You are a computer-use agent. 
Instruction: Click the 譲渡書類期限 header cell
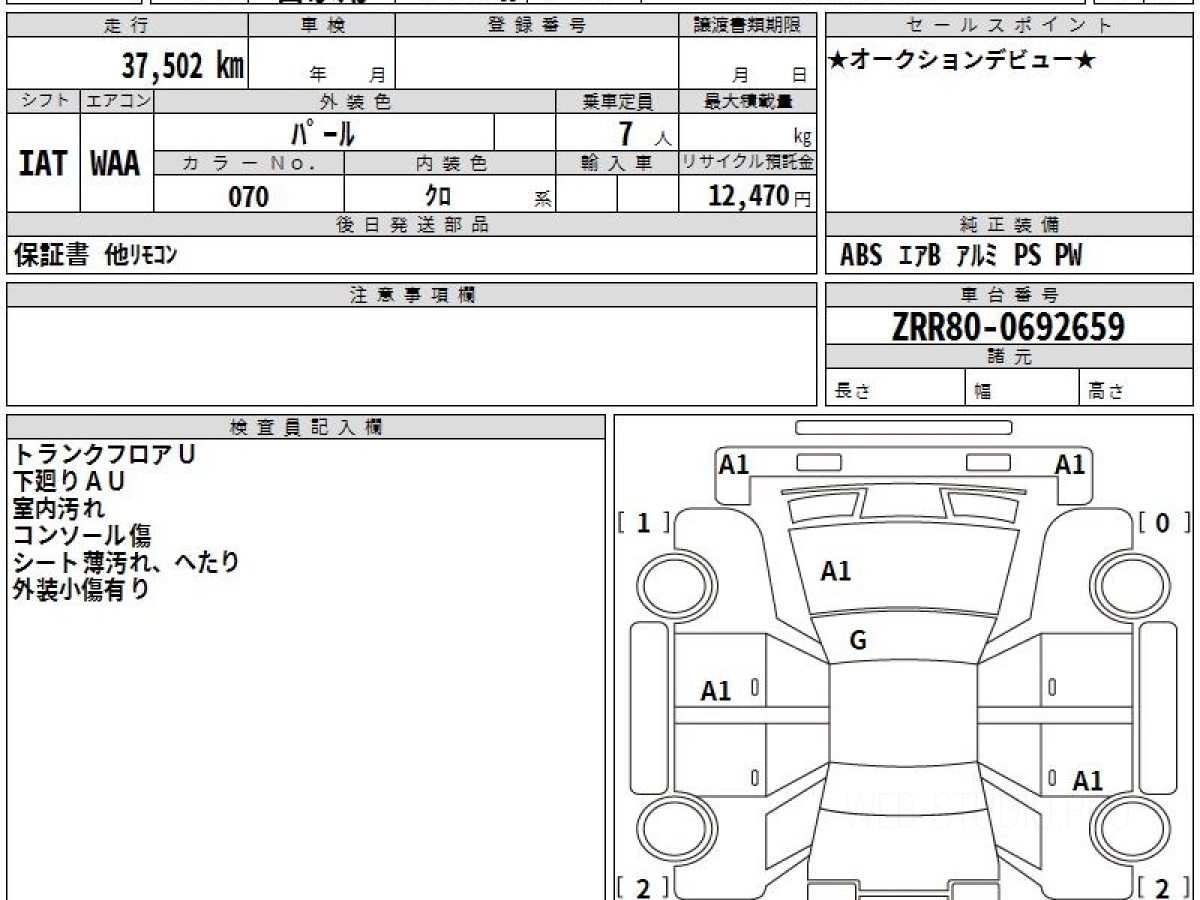(x=748, y=26)
